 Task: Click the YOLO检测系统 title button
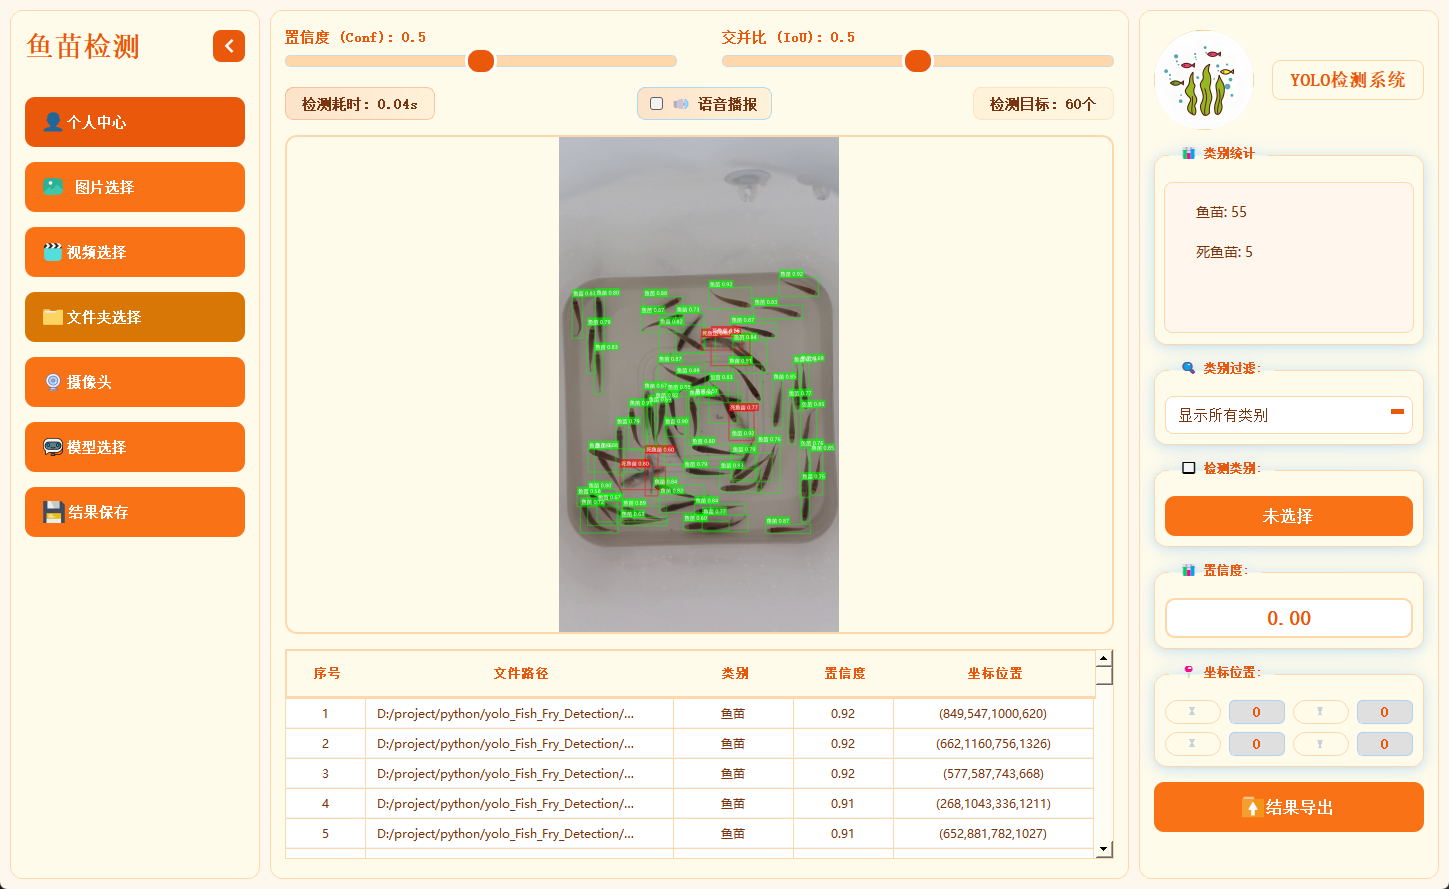(x=1347, y=80)
